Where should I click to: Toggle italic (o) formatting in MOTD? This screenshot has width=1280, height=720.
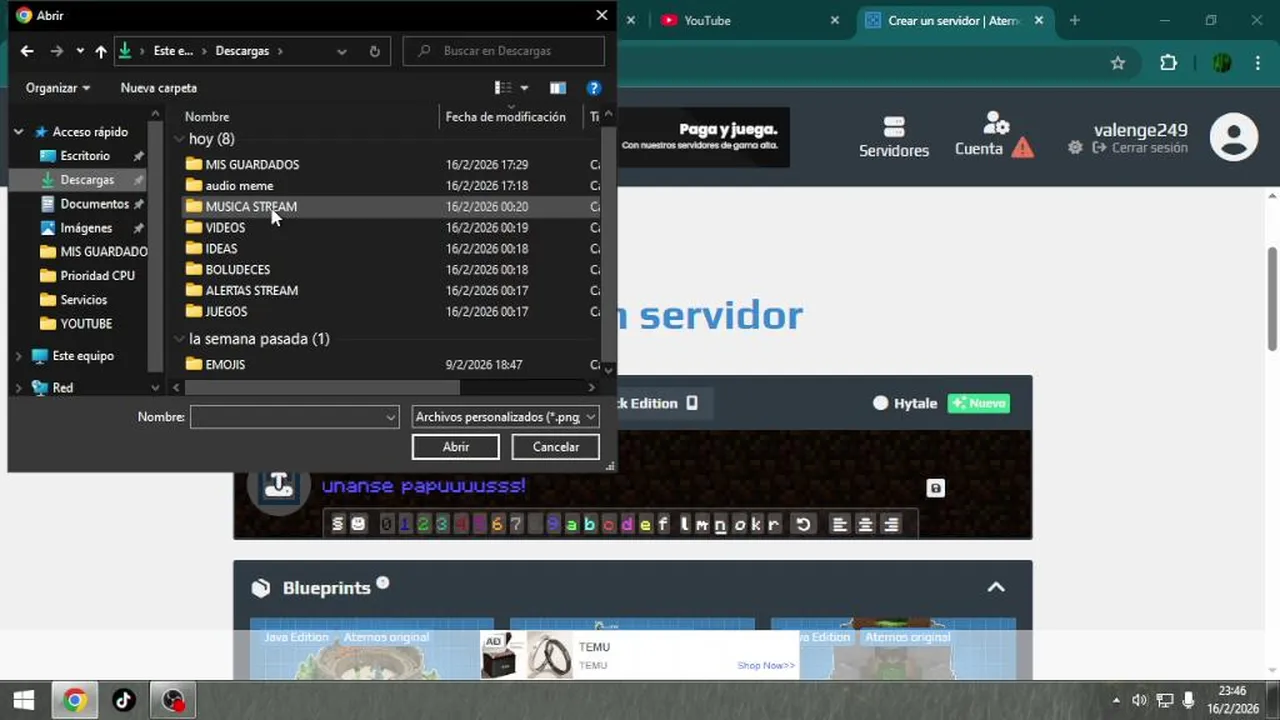(x=739, y=524)
